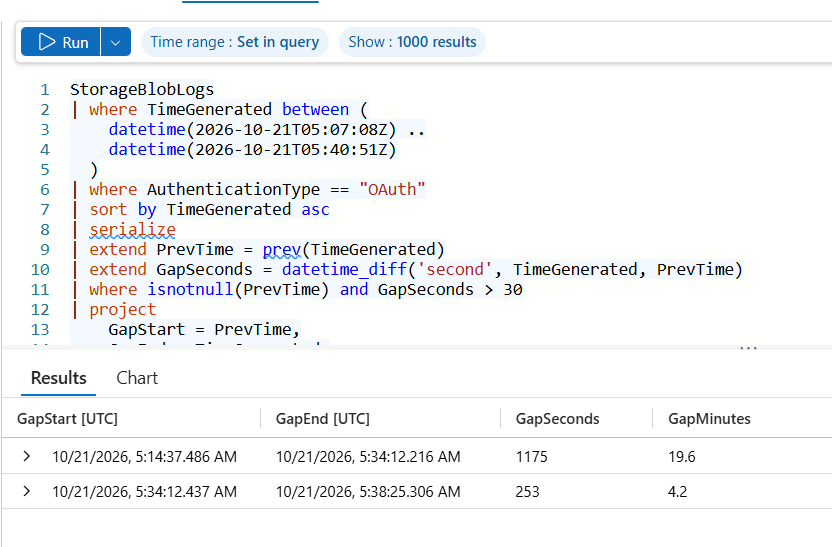Expand the result row starting 5:34:12.437 AM

click(27, 491)
